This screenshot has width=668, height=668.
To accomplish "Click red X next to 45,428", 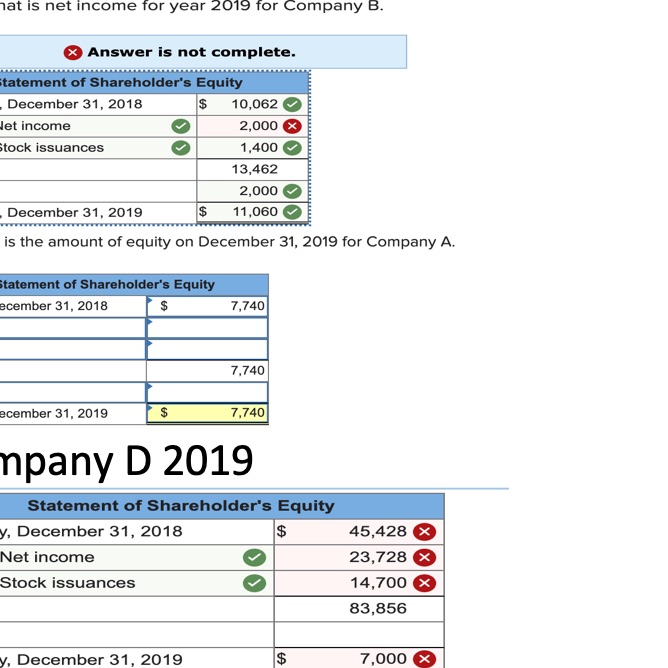I will [x=424, y=532].
